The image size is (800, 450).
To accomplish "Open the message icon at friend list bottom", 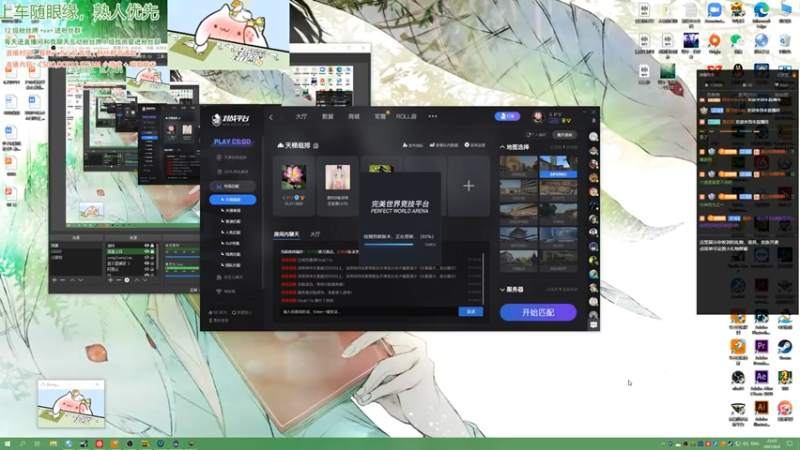I will point(593,324).
